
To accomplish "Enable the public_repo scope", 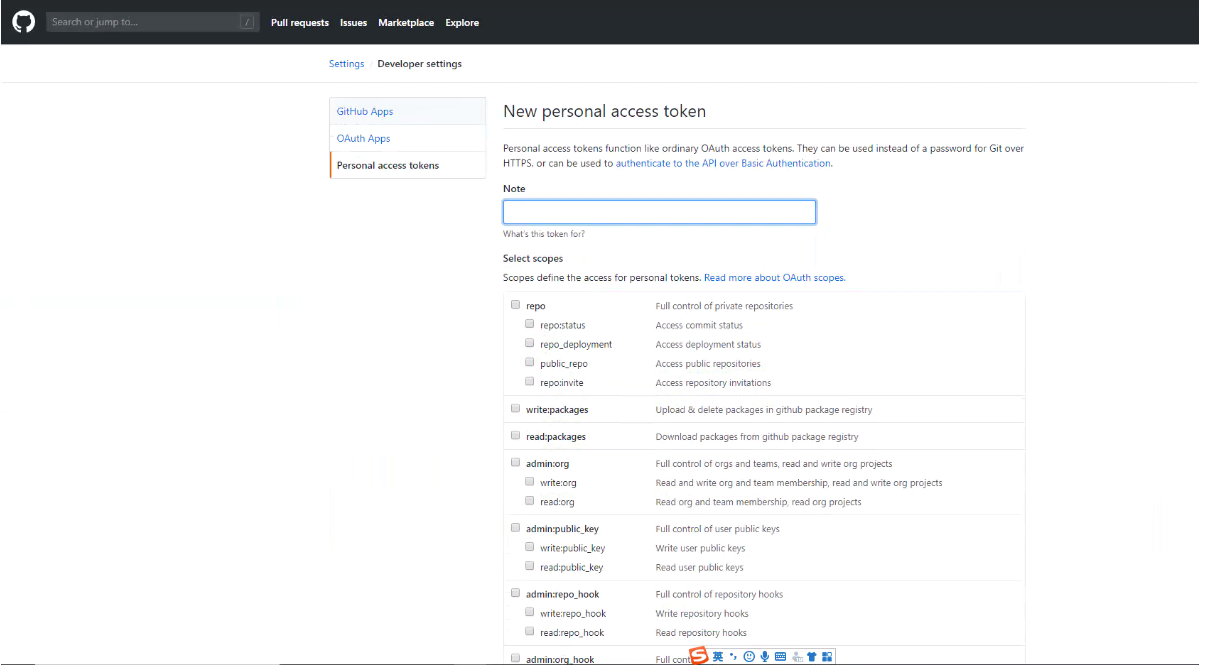I will [x=530, y=363].
